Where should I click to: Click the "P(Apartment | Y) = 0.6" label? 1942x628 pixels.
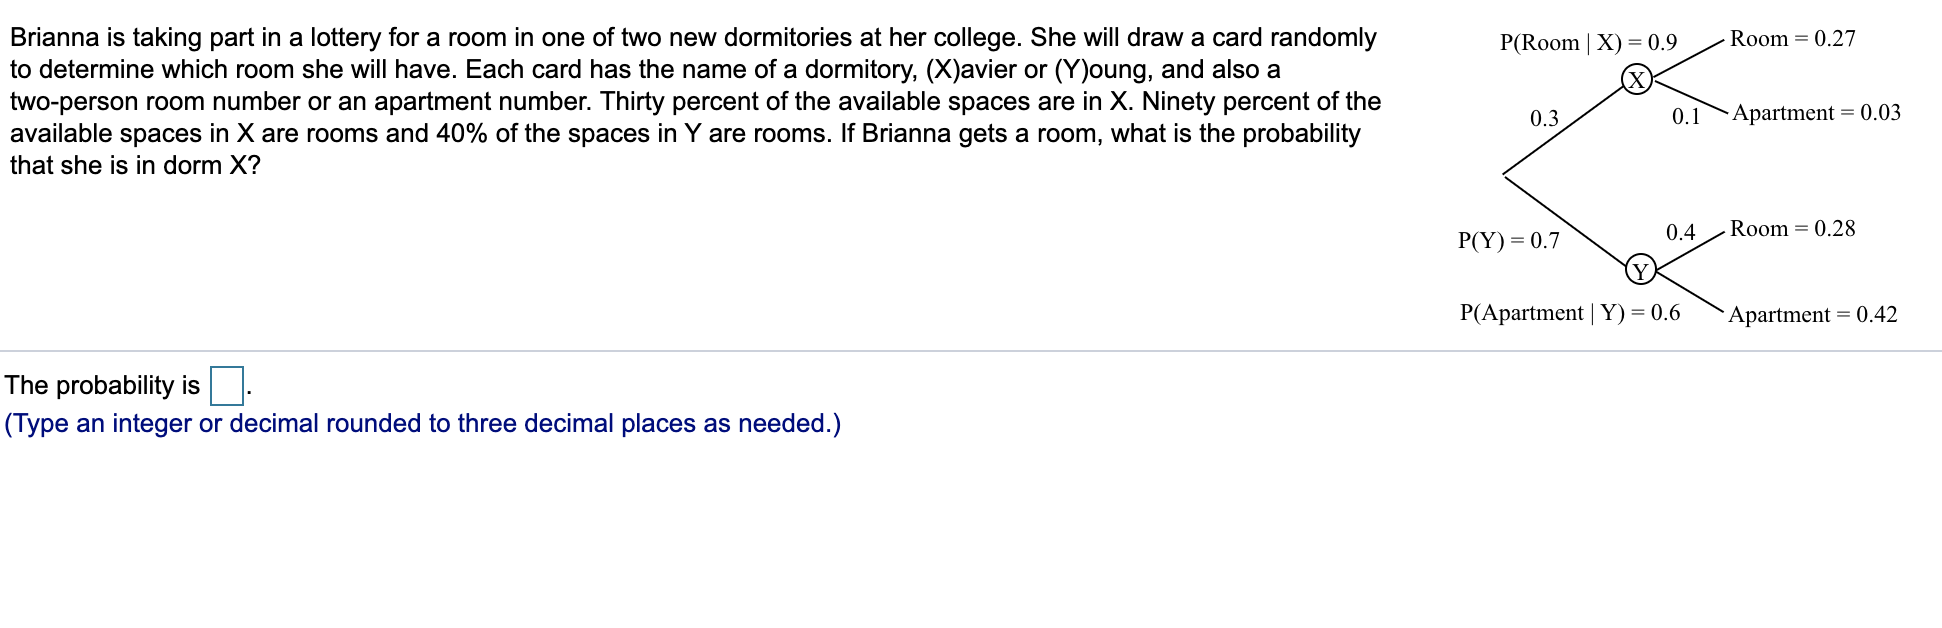(1569, 313)
